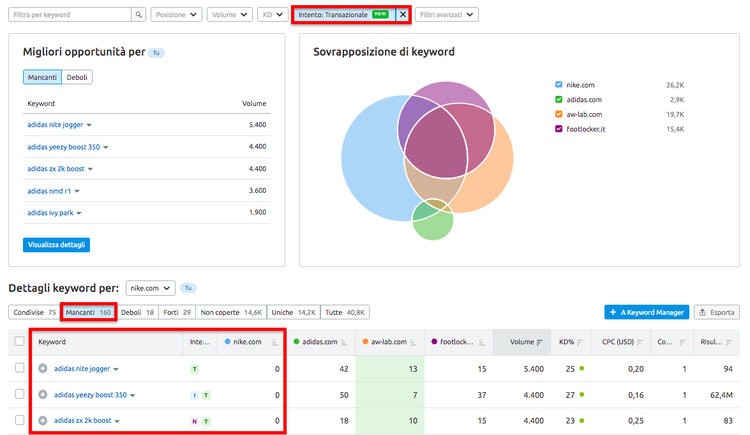The width and height of the screenshot is (750, 435).
Task: Open the Volume filter dropdown
Action: coord(230,14)
